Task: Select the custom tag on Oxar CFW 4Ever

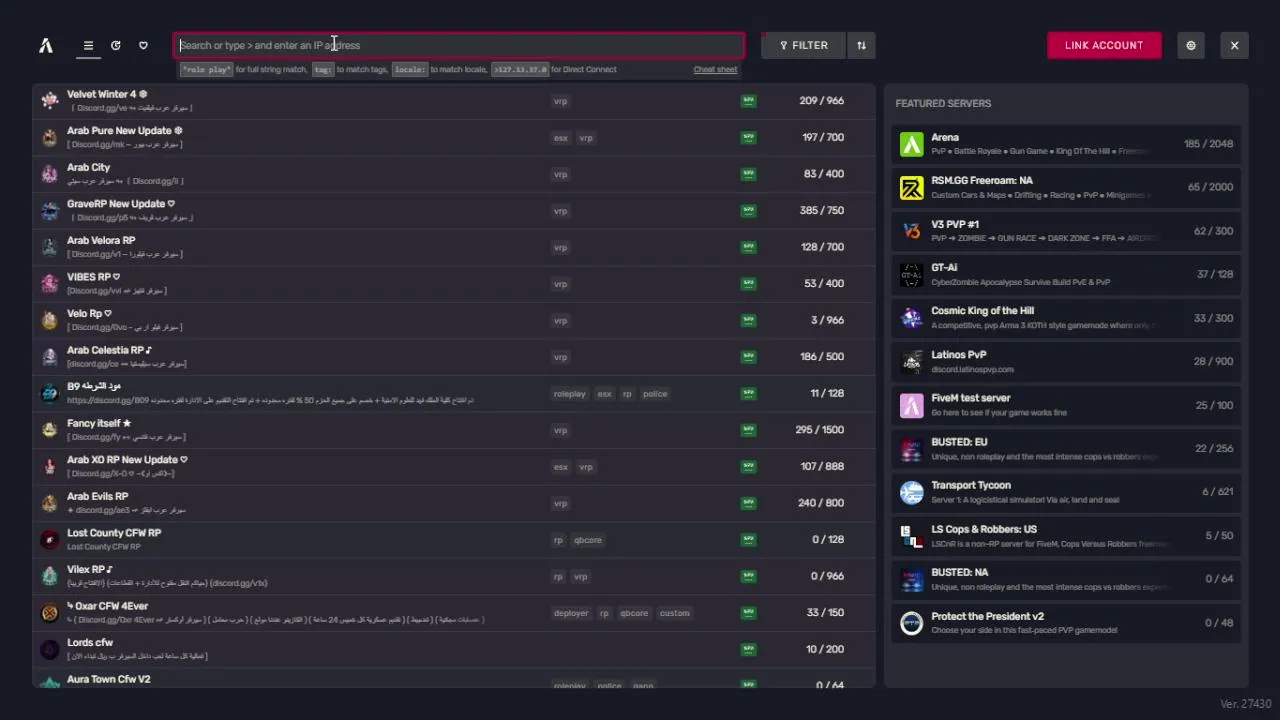Action: tap(674, 613)
